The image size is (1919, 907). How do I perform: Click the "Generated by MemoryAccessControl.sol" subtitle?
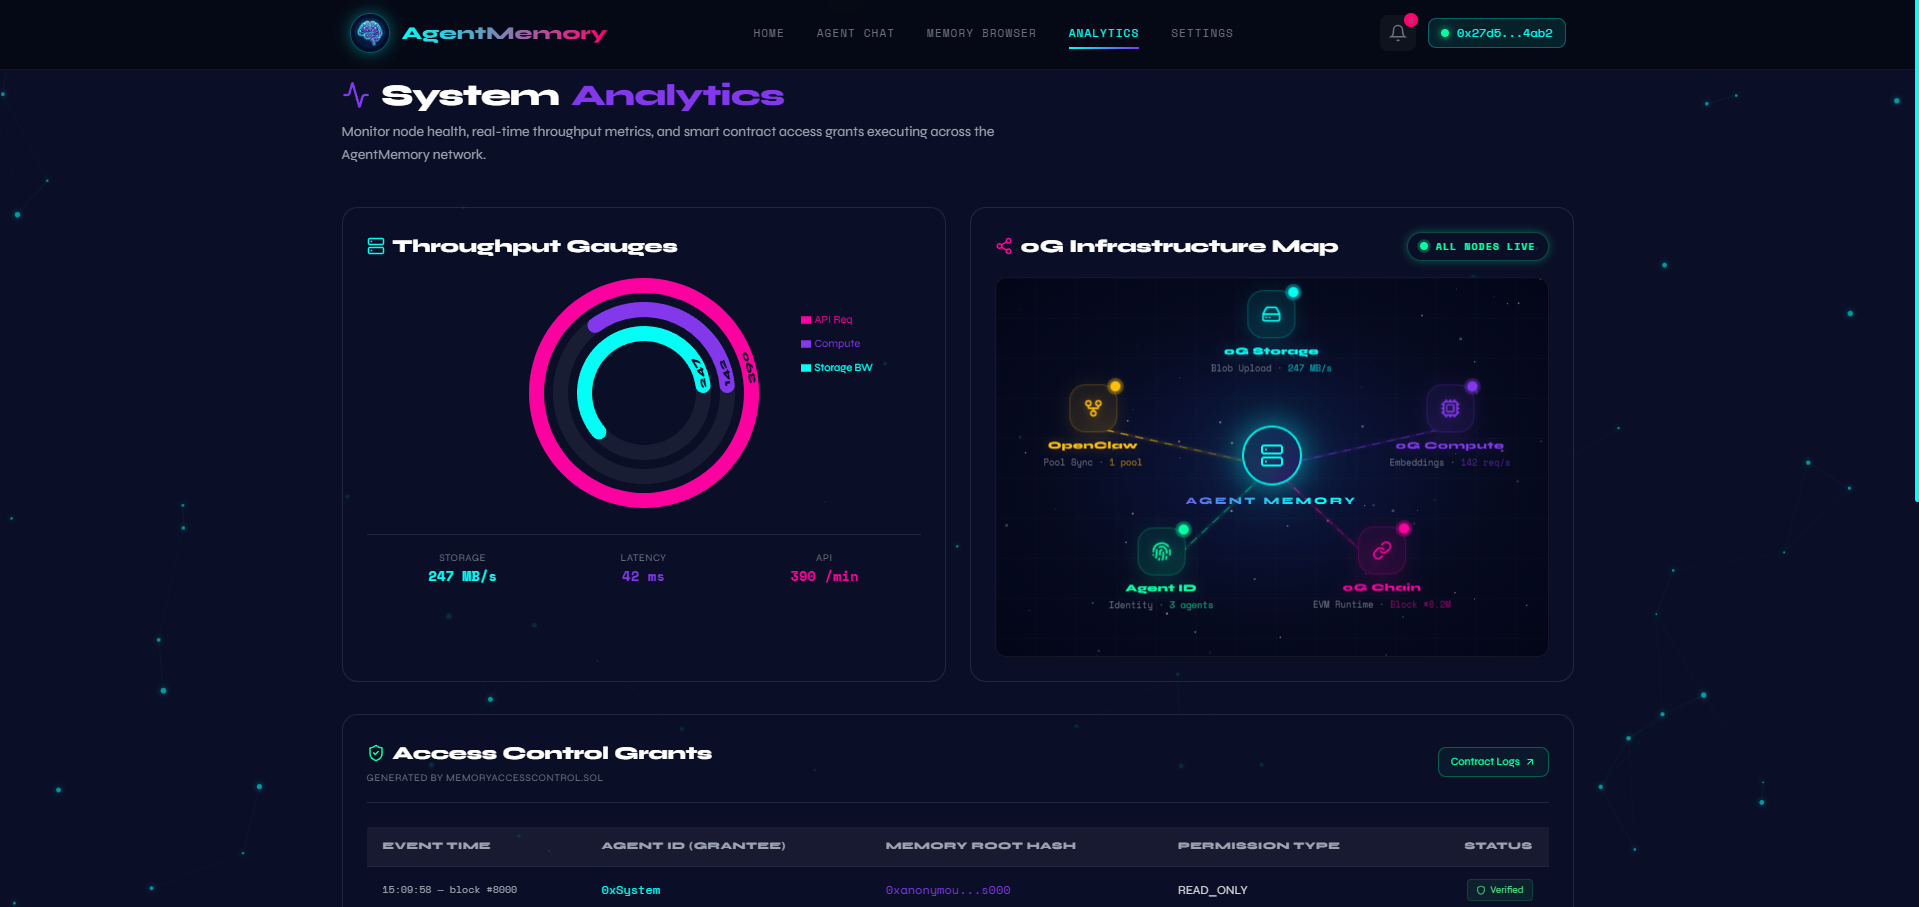pos(485,778)
